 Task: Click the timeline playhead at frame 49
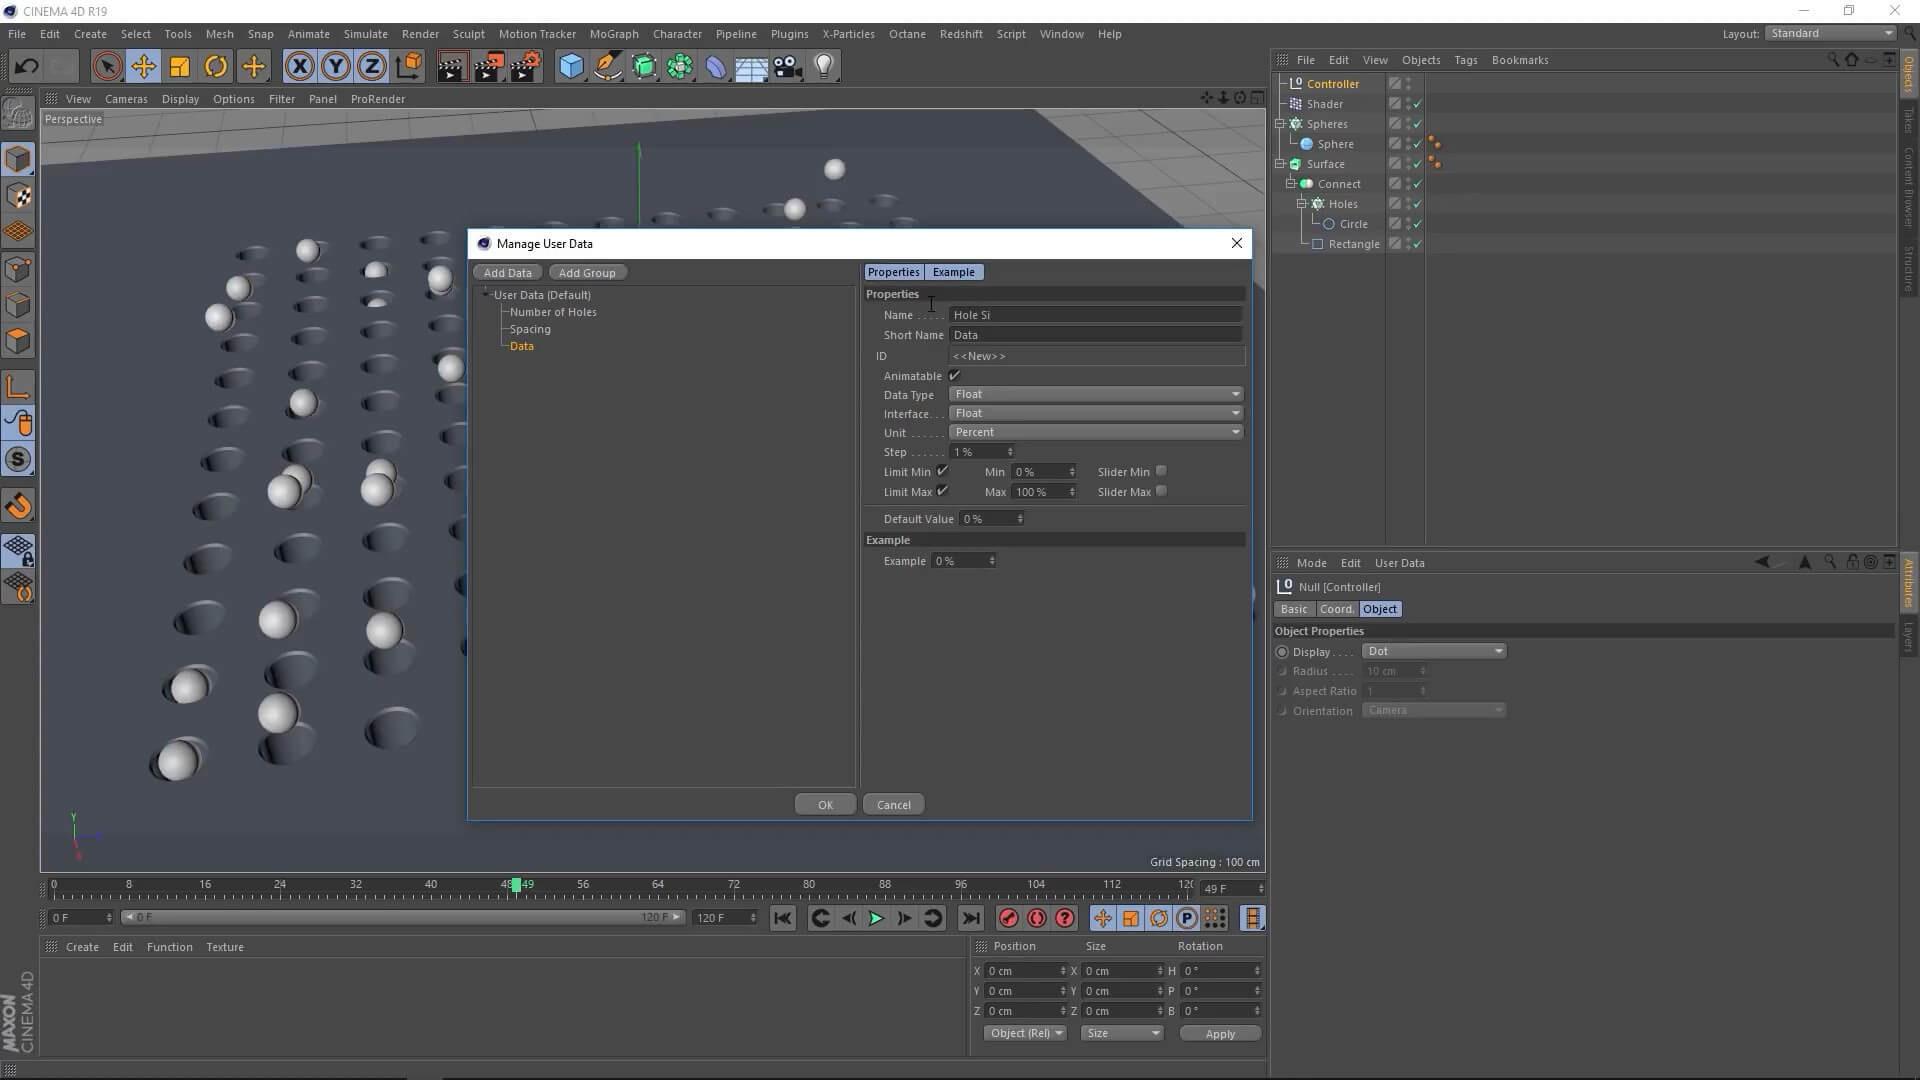516,885
